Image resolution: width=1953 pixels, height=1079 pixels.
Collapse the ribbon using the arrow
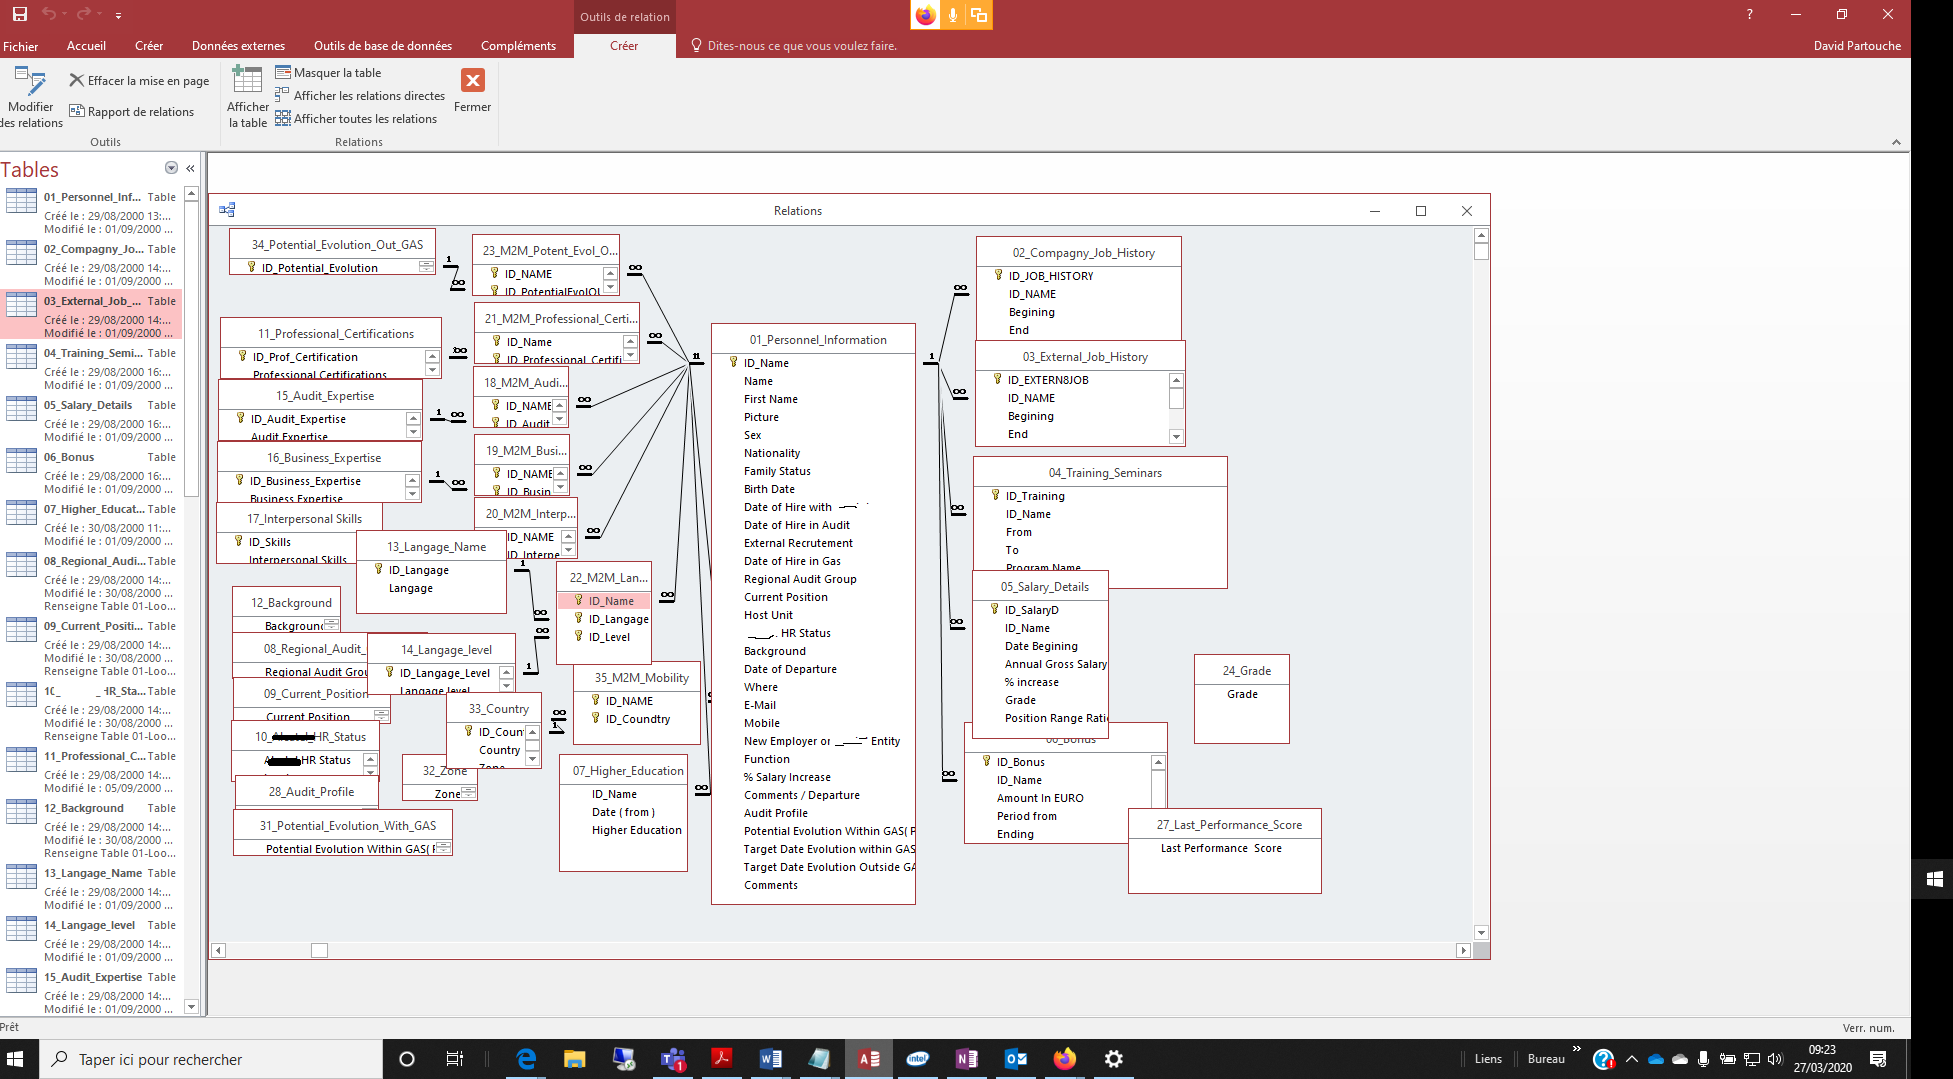1896,142
